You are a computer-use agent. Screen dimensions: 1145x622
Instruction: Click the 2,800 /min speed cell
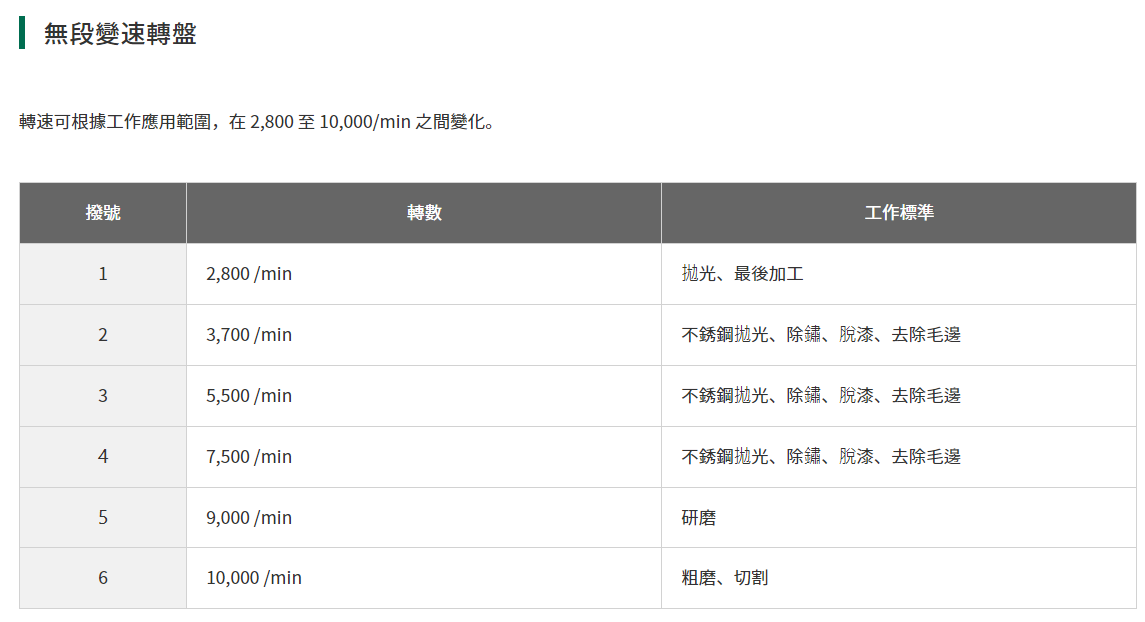249,273
